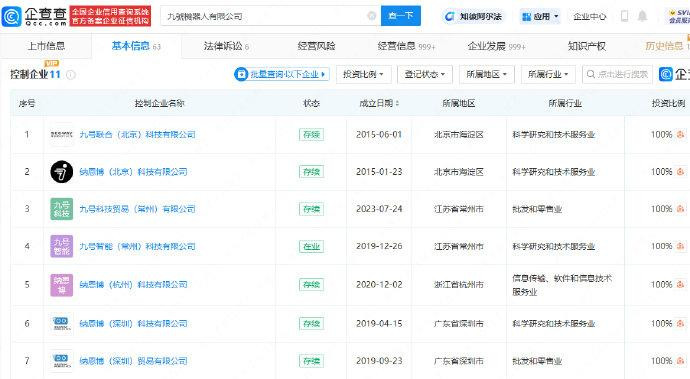Open 纳恩博（深圳）科技有限公司 link

pyautogui.click(x=133, y=324)
